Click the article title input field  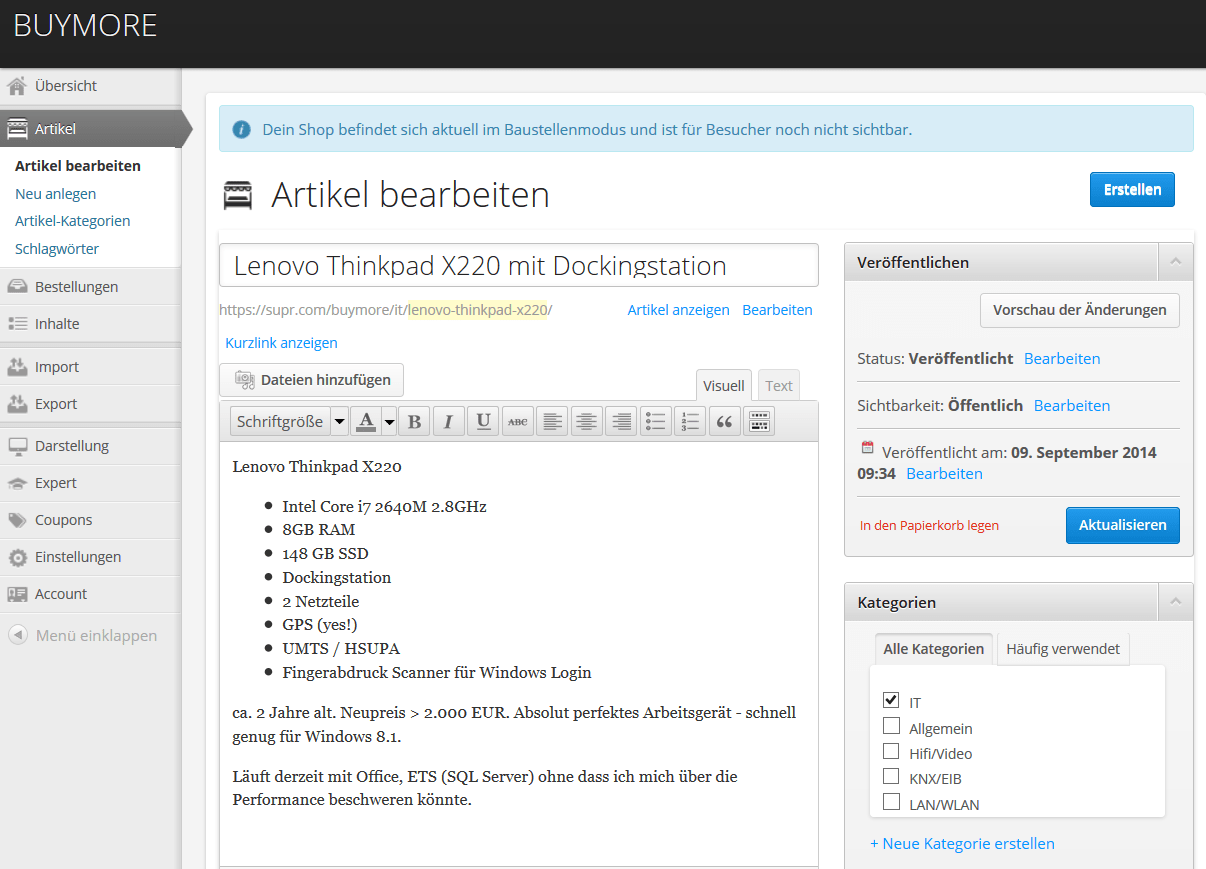[519, 265]
